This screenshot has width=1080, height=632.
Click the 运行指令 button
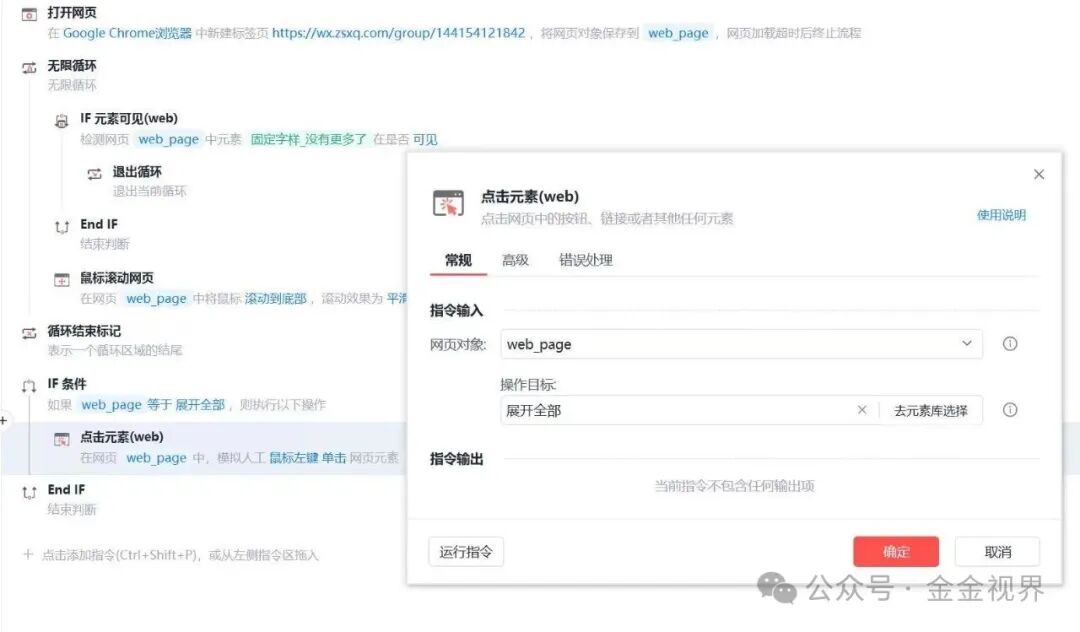465,551
